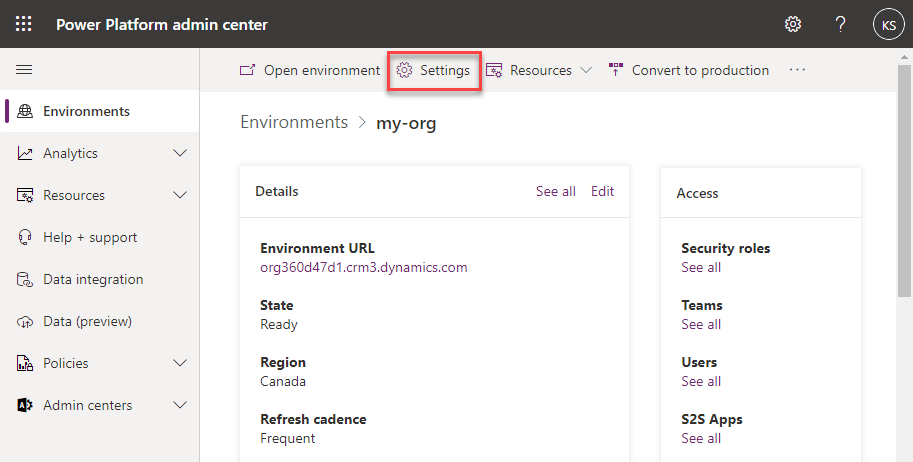The height and width of the screenshot is (462, 913).
Task: Click the scrollbar up arrow
Action: [x=904, y=57]
